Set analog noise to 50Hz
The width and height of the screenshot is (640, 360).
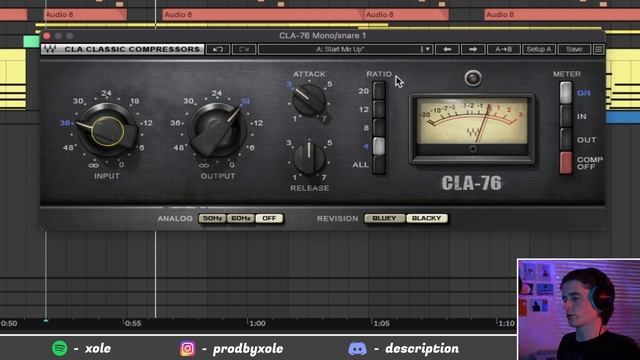point(212,218)
